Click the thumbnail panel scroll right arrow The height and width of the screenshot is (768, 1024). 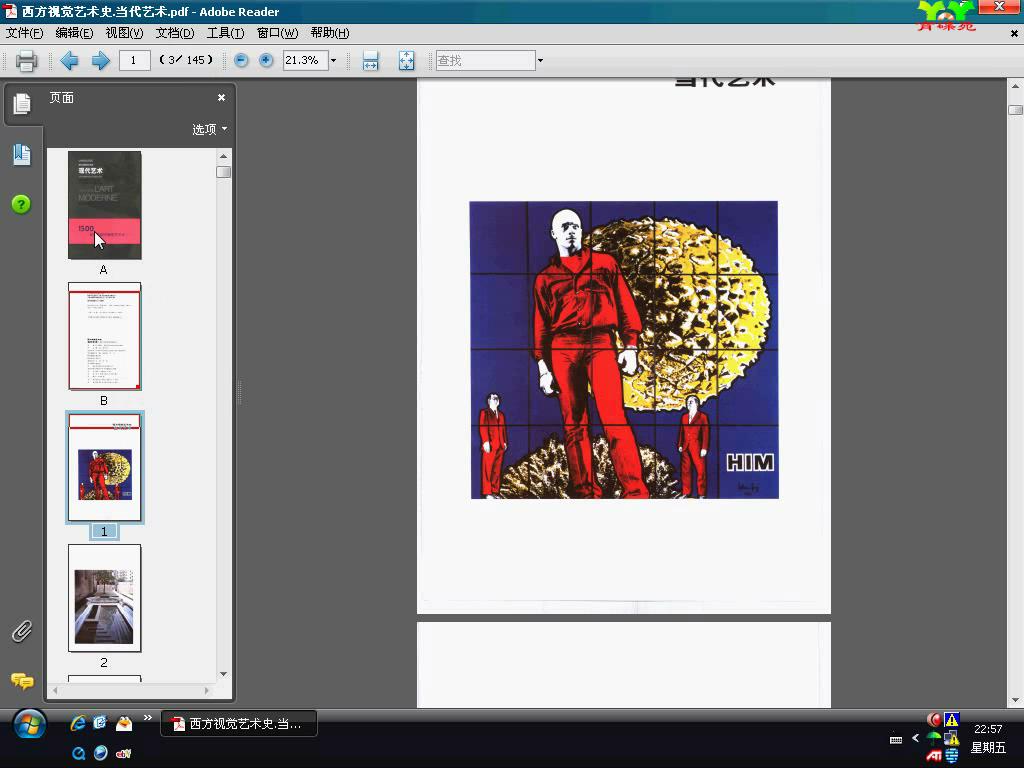[x=207, y=690]
